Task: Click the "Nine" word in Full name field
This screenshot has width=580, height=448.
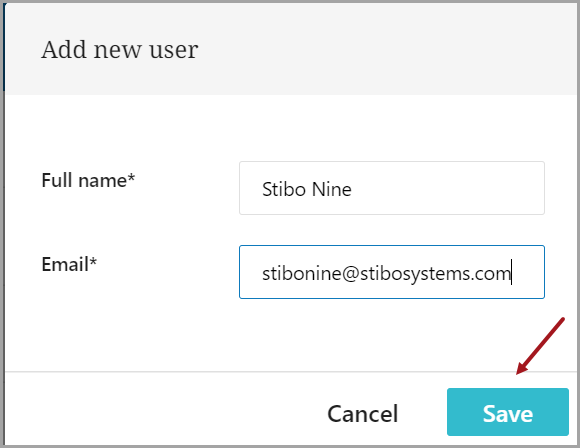Action: coord(331,189)
